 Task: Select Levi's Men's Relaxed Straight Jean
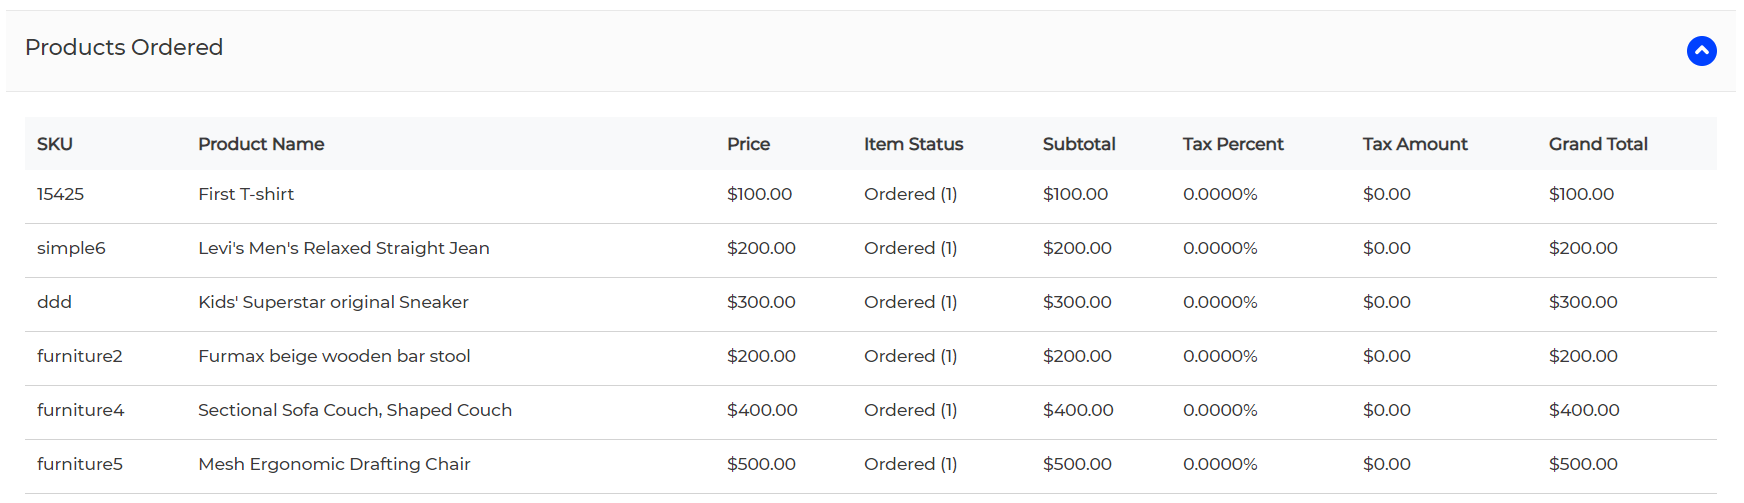(x=344, y=248)
